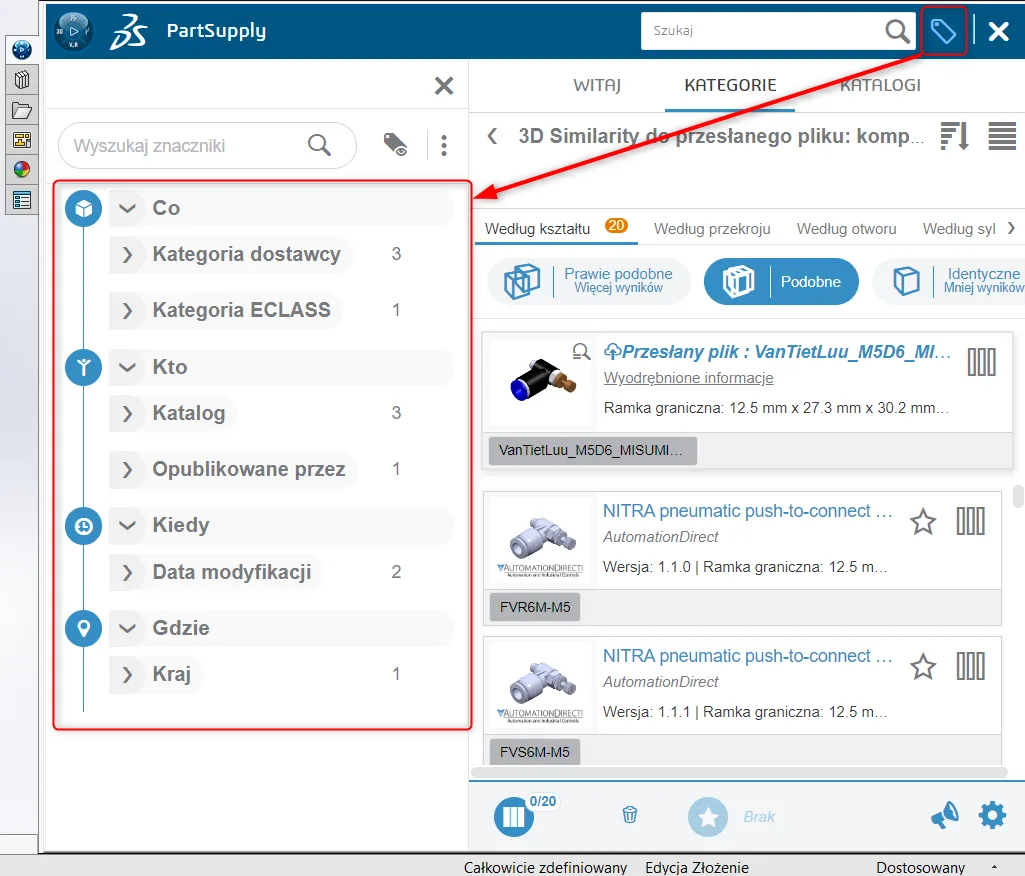The width and height of the screenshot is (1025, 876).
Task: Click the megaphone announcements icon
Action: click(945, 816)
